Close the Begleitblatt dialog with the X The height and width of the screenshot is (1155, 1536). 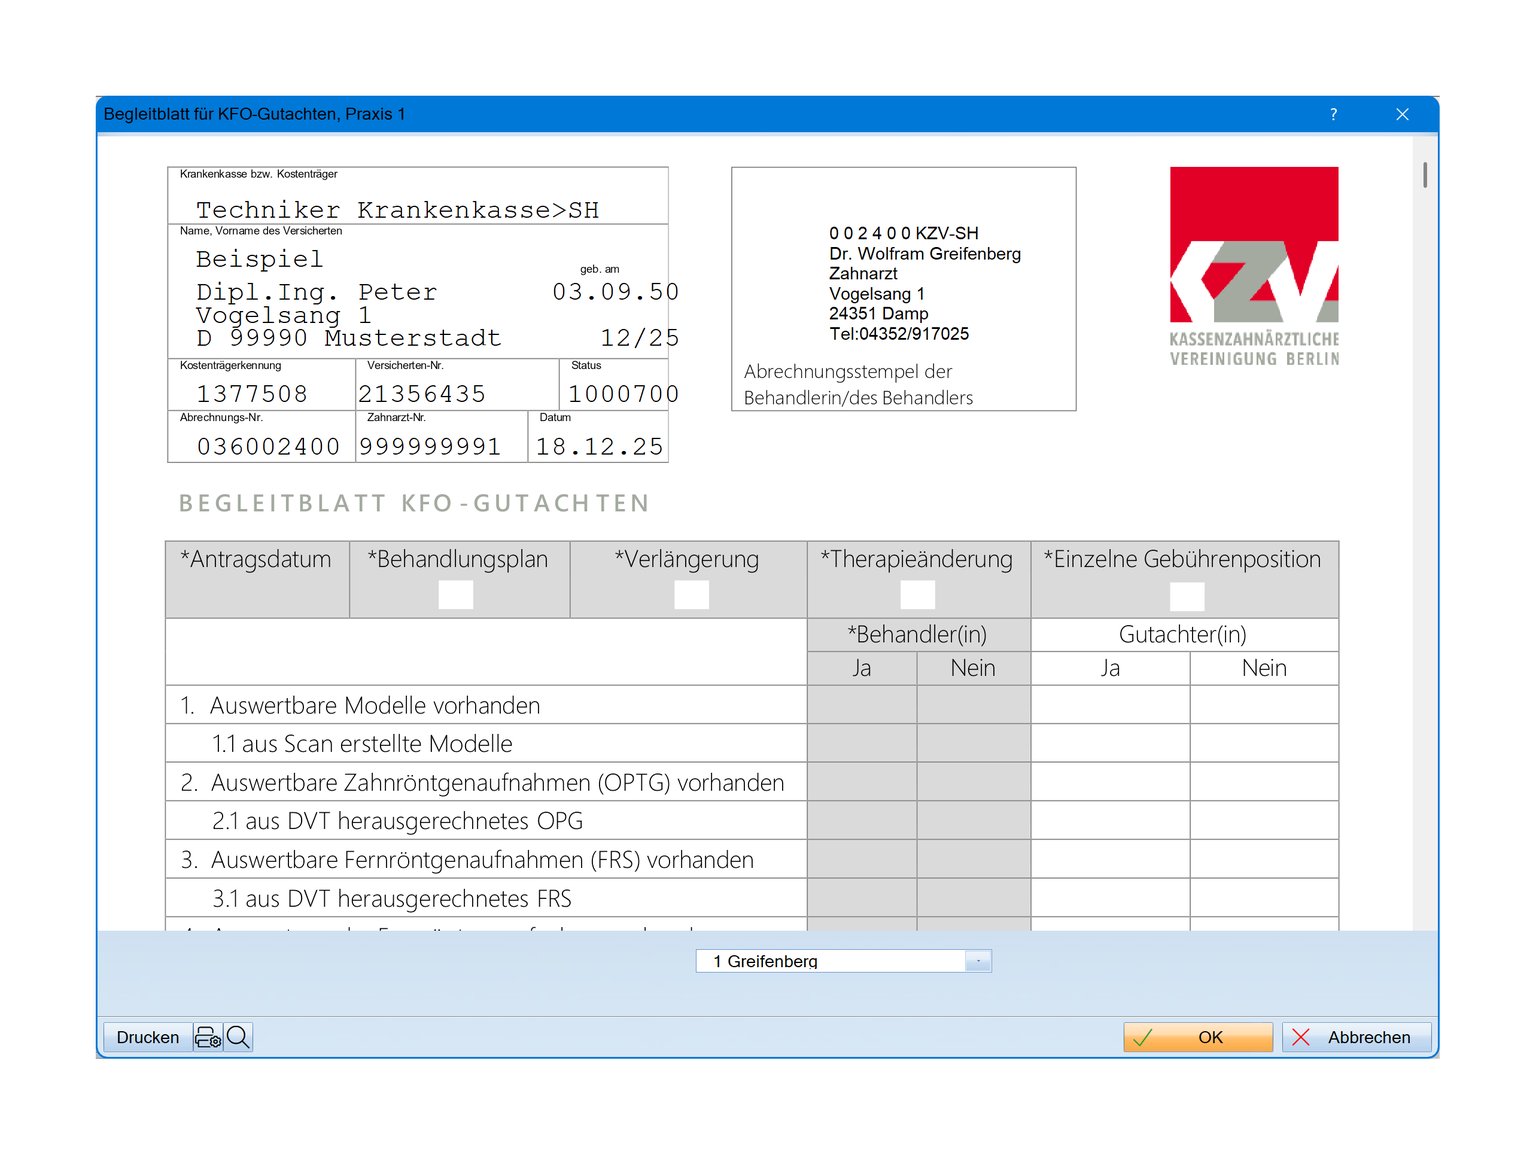coord(1402,114)
